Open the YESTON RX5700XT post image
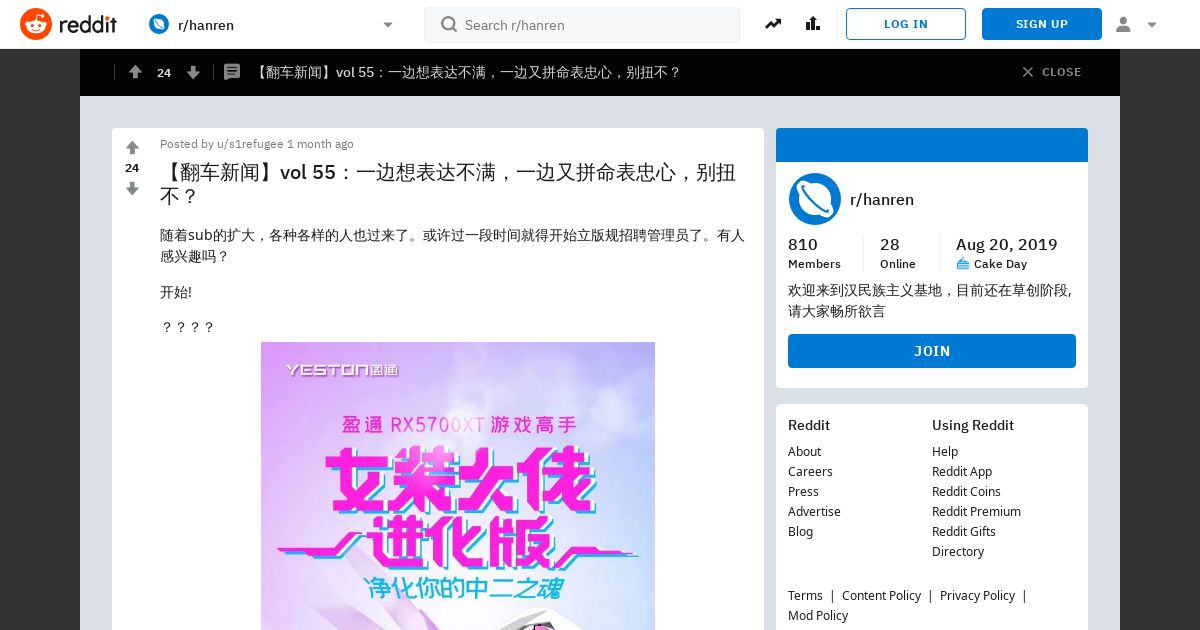The width and height of the screenshot is (1200, 630). pyautogui.click(x=458, y=486)
